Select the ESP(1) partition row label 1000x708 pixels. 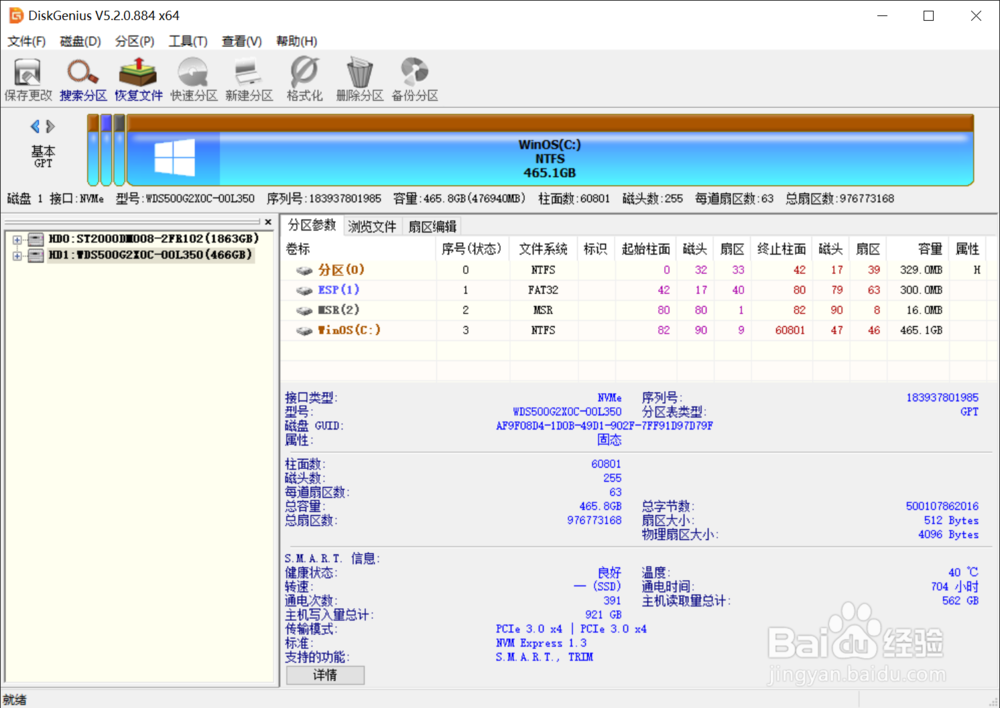339,290
